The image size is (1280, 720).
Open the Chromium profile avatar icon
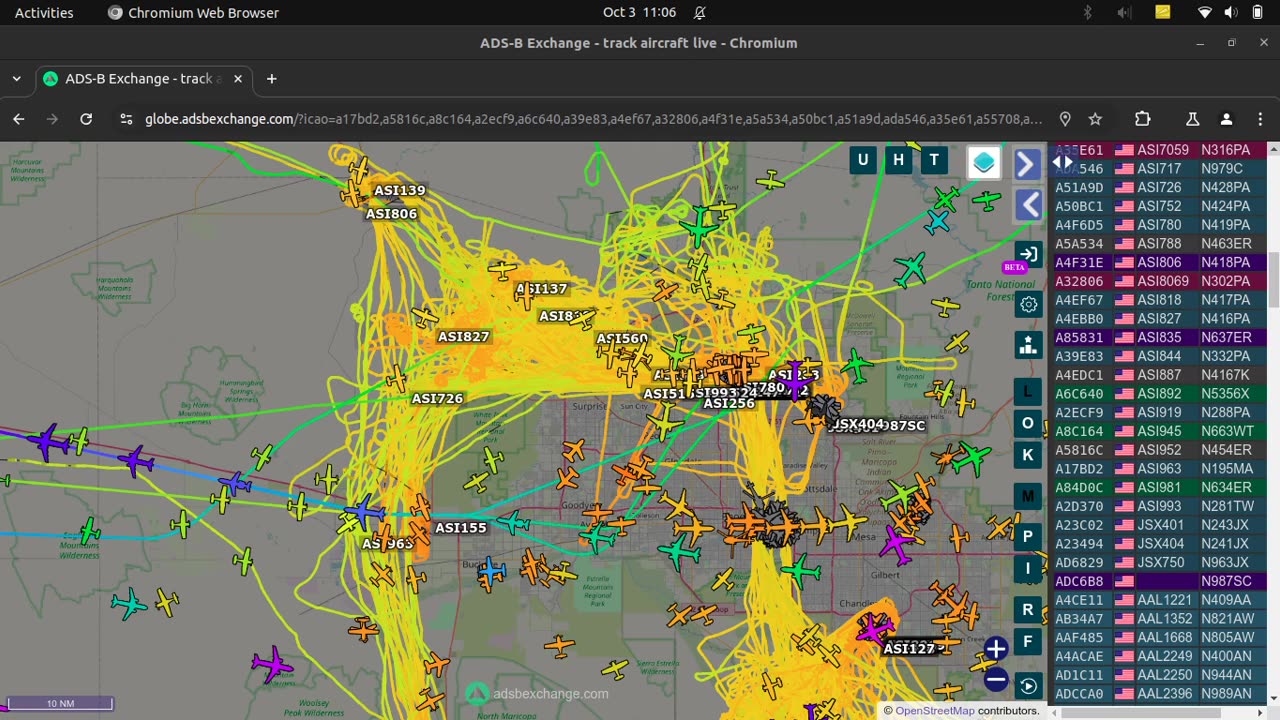[x=1226, y=119]
